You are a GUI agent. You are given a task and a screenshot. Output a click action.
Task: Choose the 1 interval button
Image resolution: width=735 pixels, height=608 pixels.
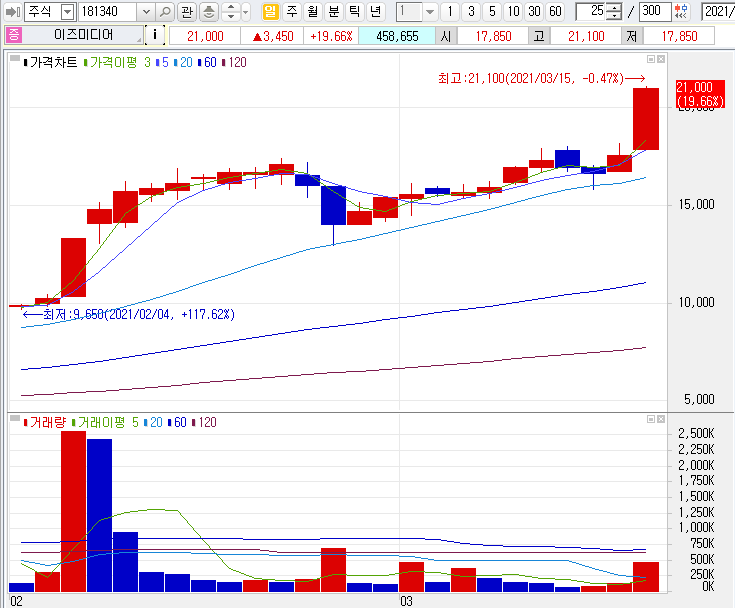[x=450, y=11]
